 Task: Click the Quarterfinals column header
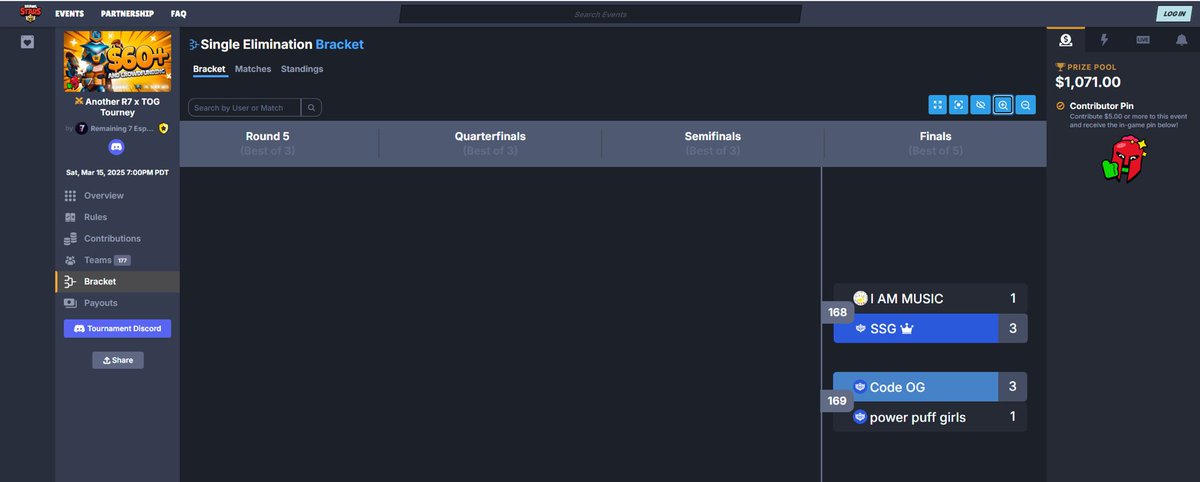click(490, 143)
